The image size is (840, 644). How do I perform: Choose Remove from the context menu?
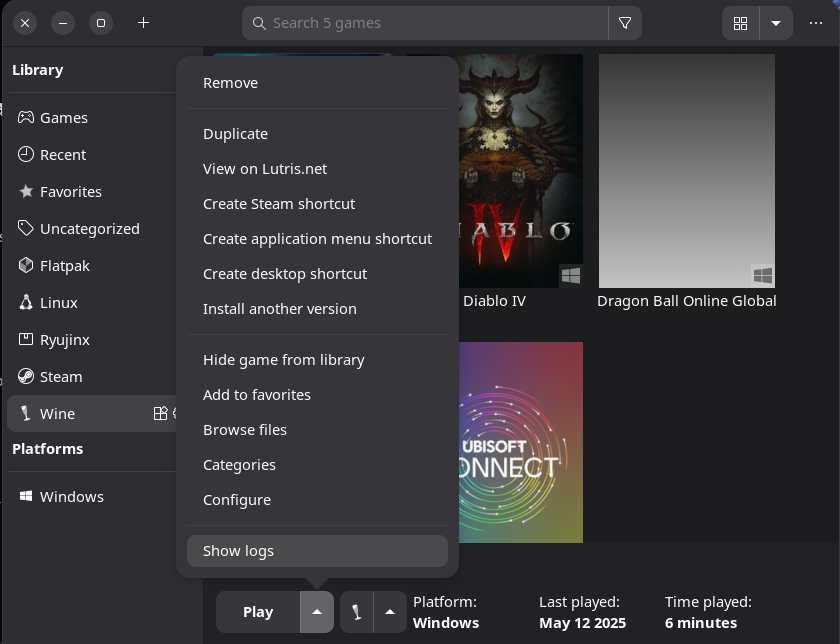(x=317, y=83)
